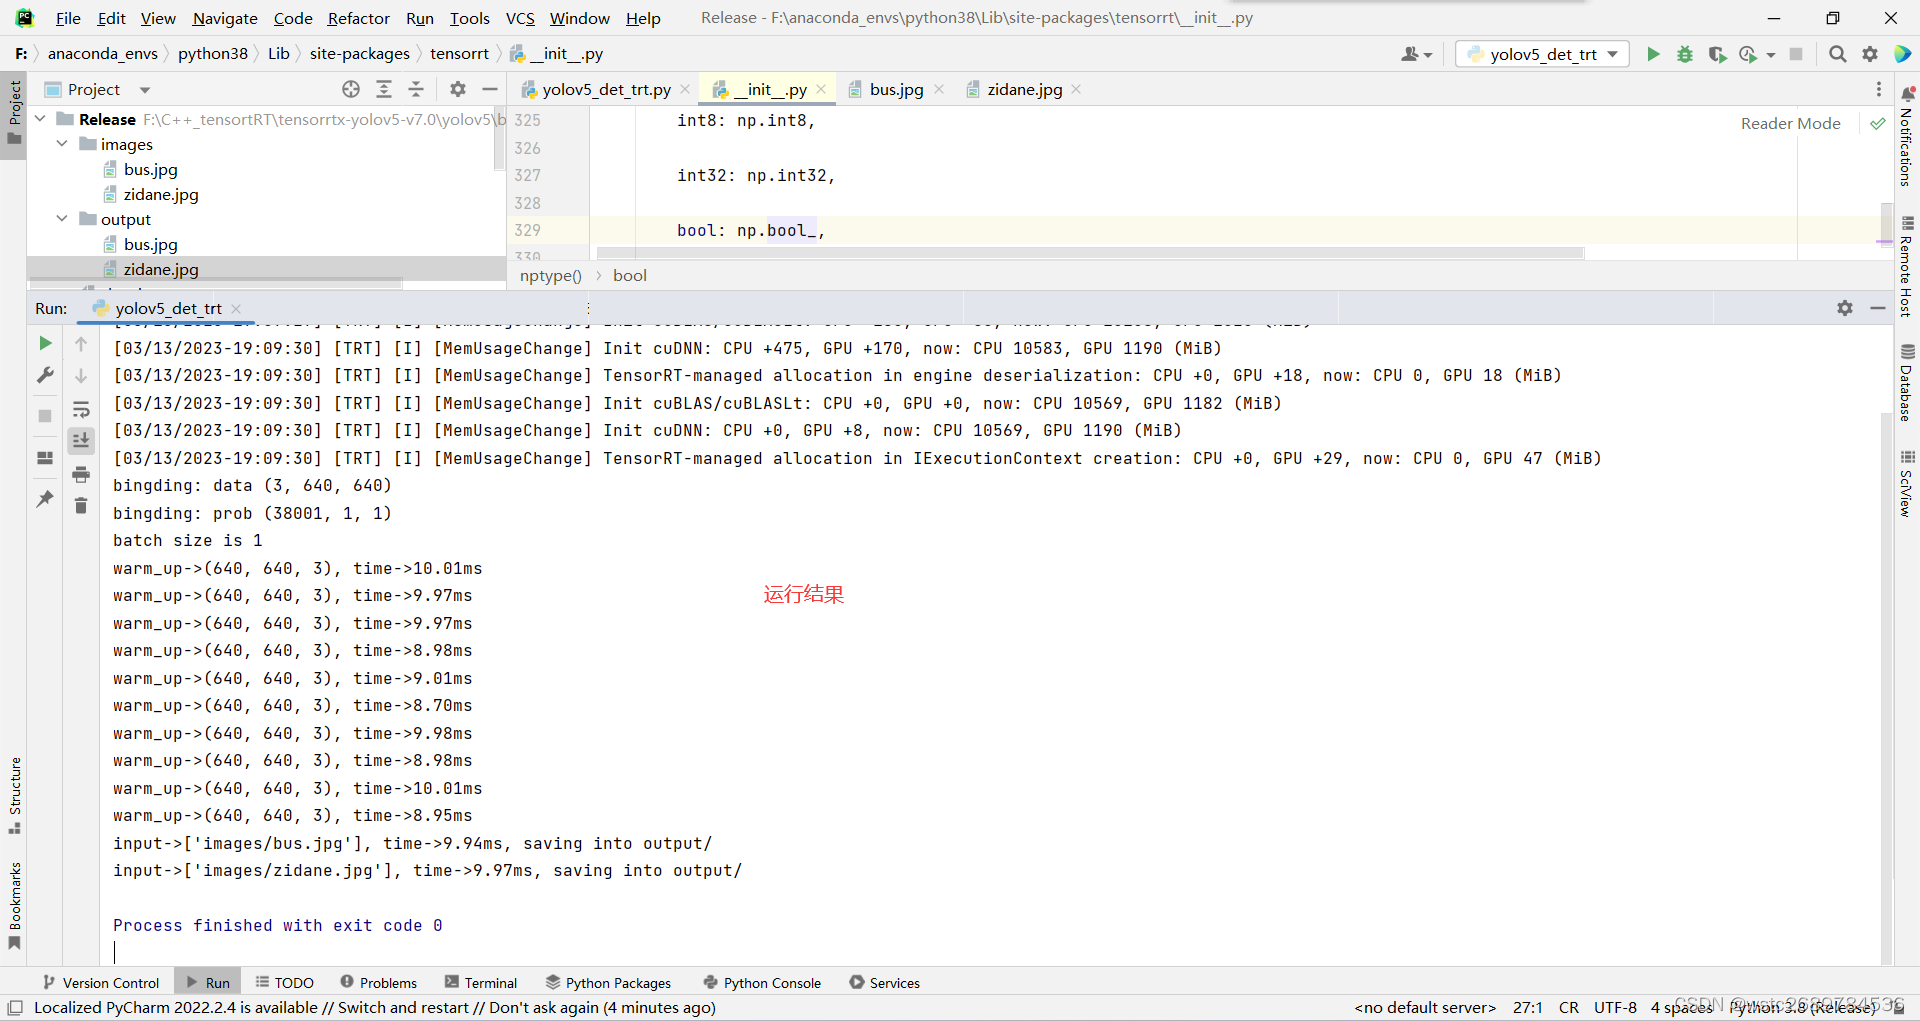Open Version Control tool window

point(101,983)
